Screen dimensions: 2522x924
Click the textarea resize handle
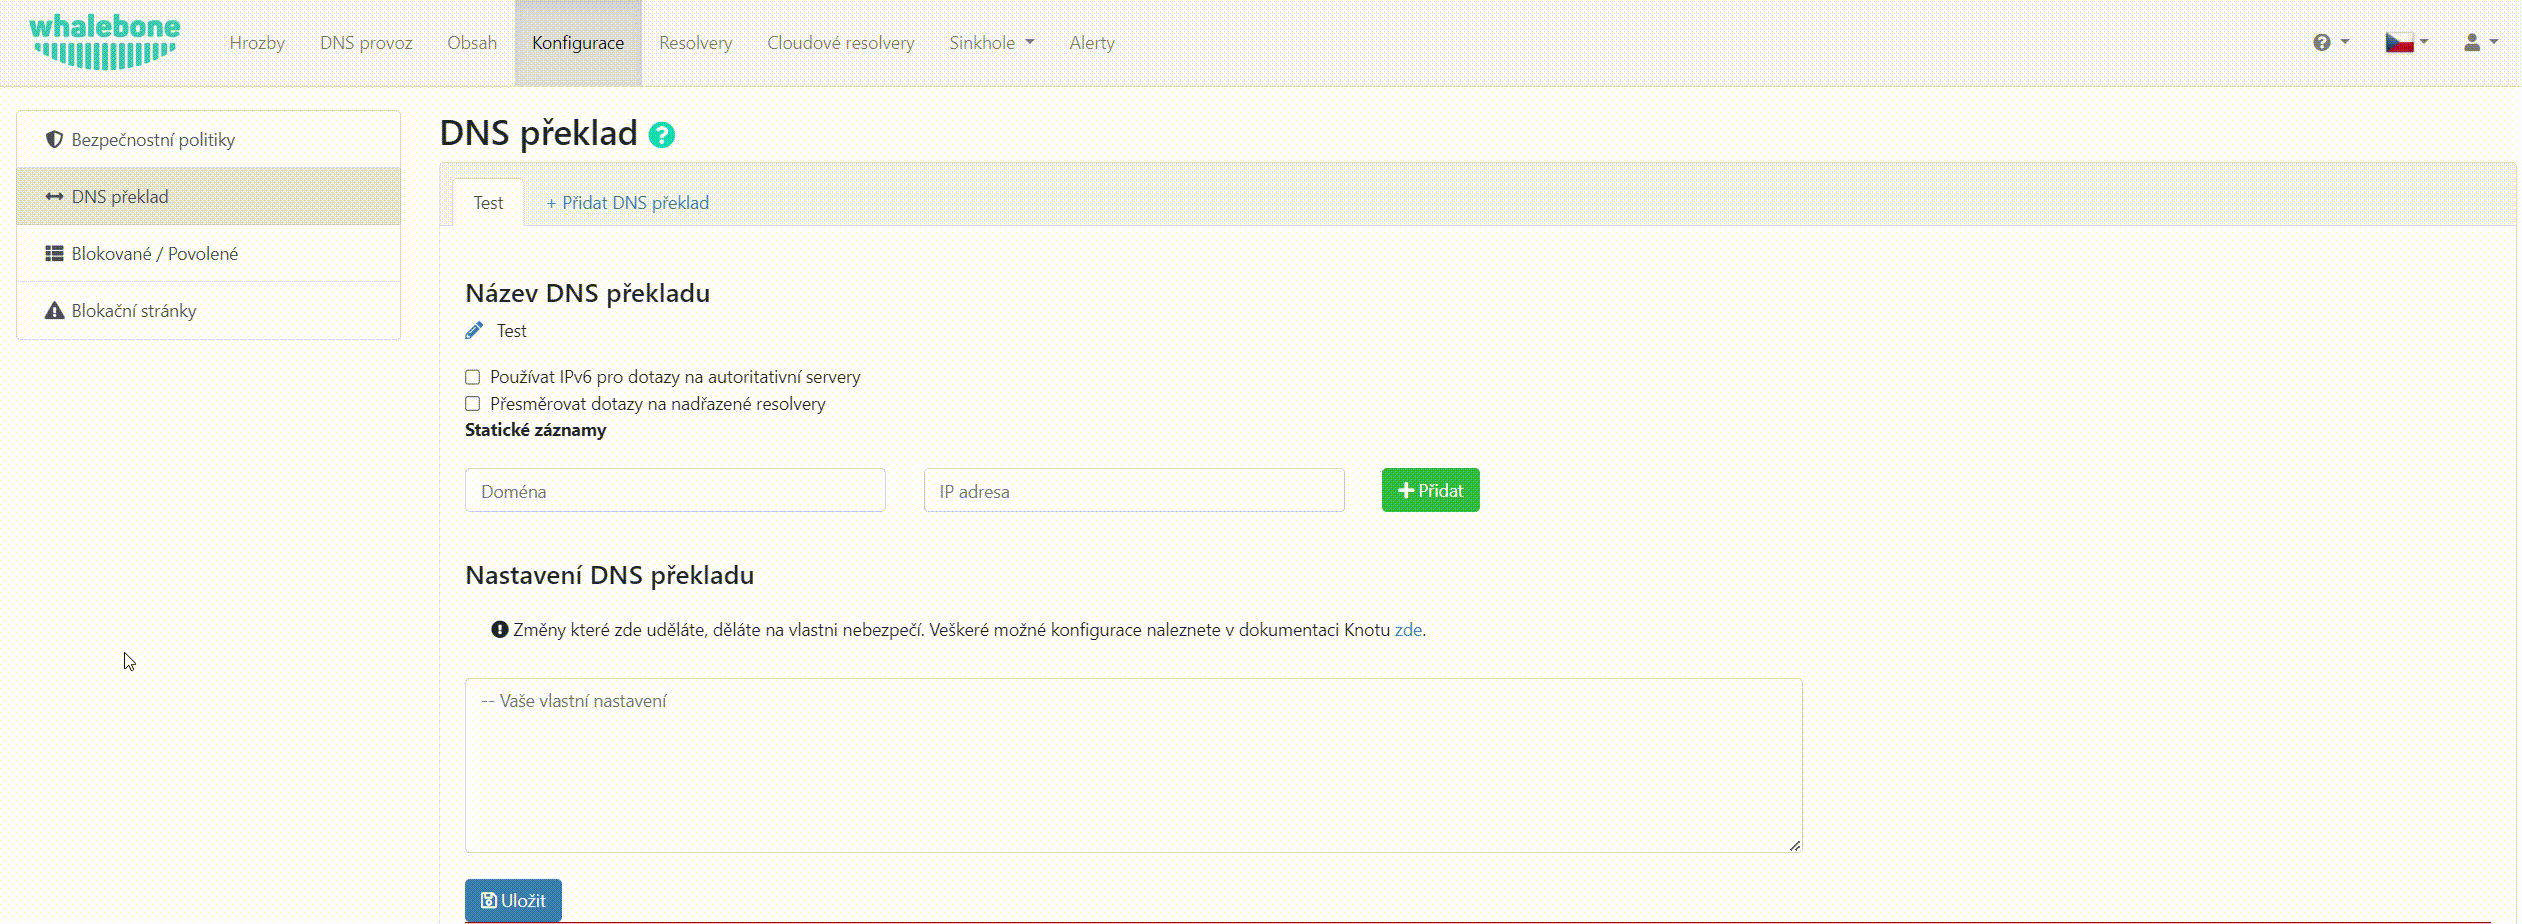tap(1795, 845)
